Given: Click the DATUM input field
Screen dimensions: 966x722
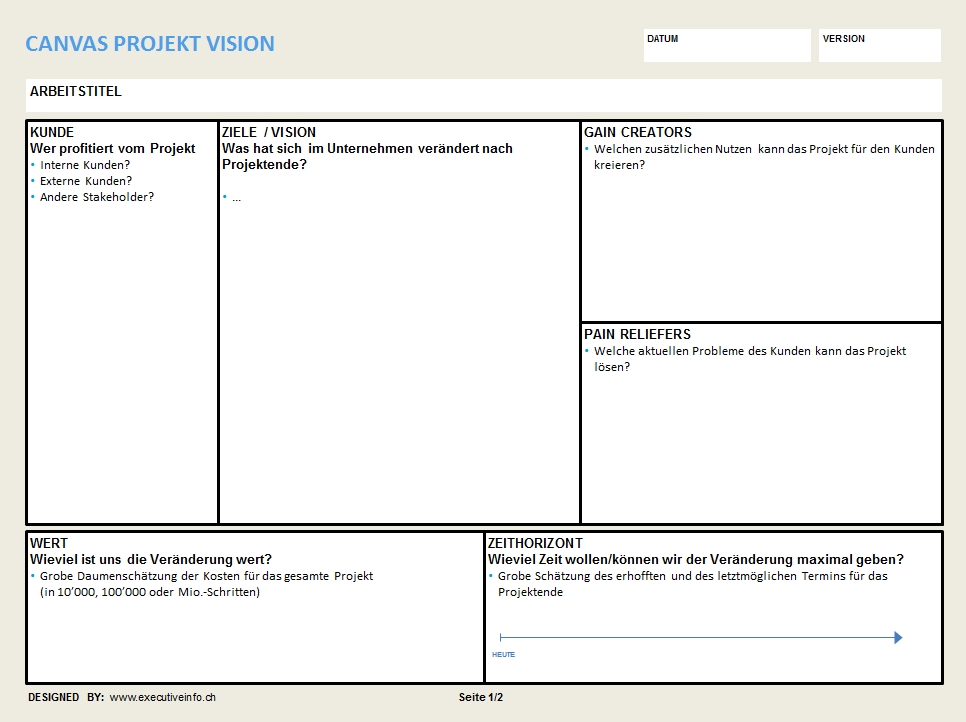Looking at the screenshot, I should click(727, 46).
